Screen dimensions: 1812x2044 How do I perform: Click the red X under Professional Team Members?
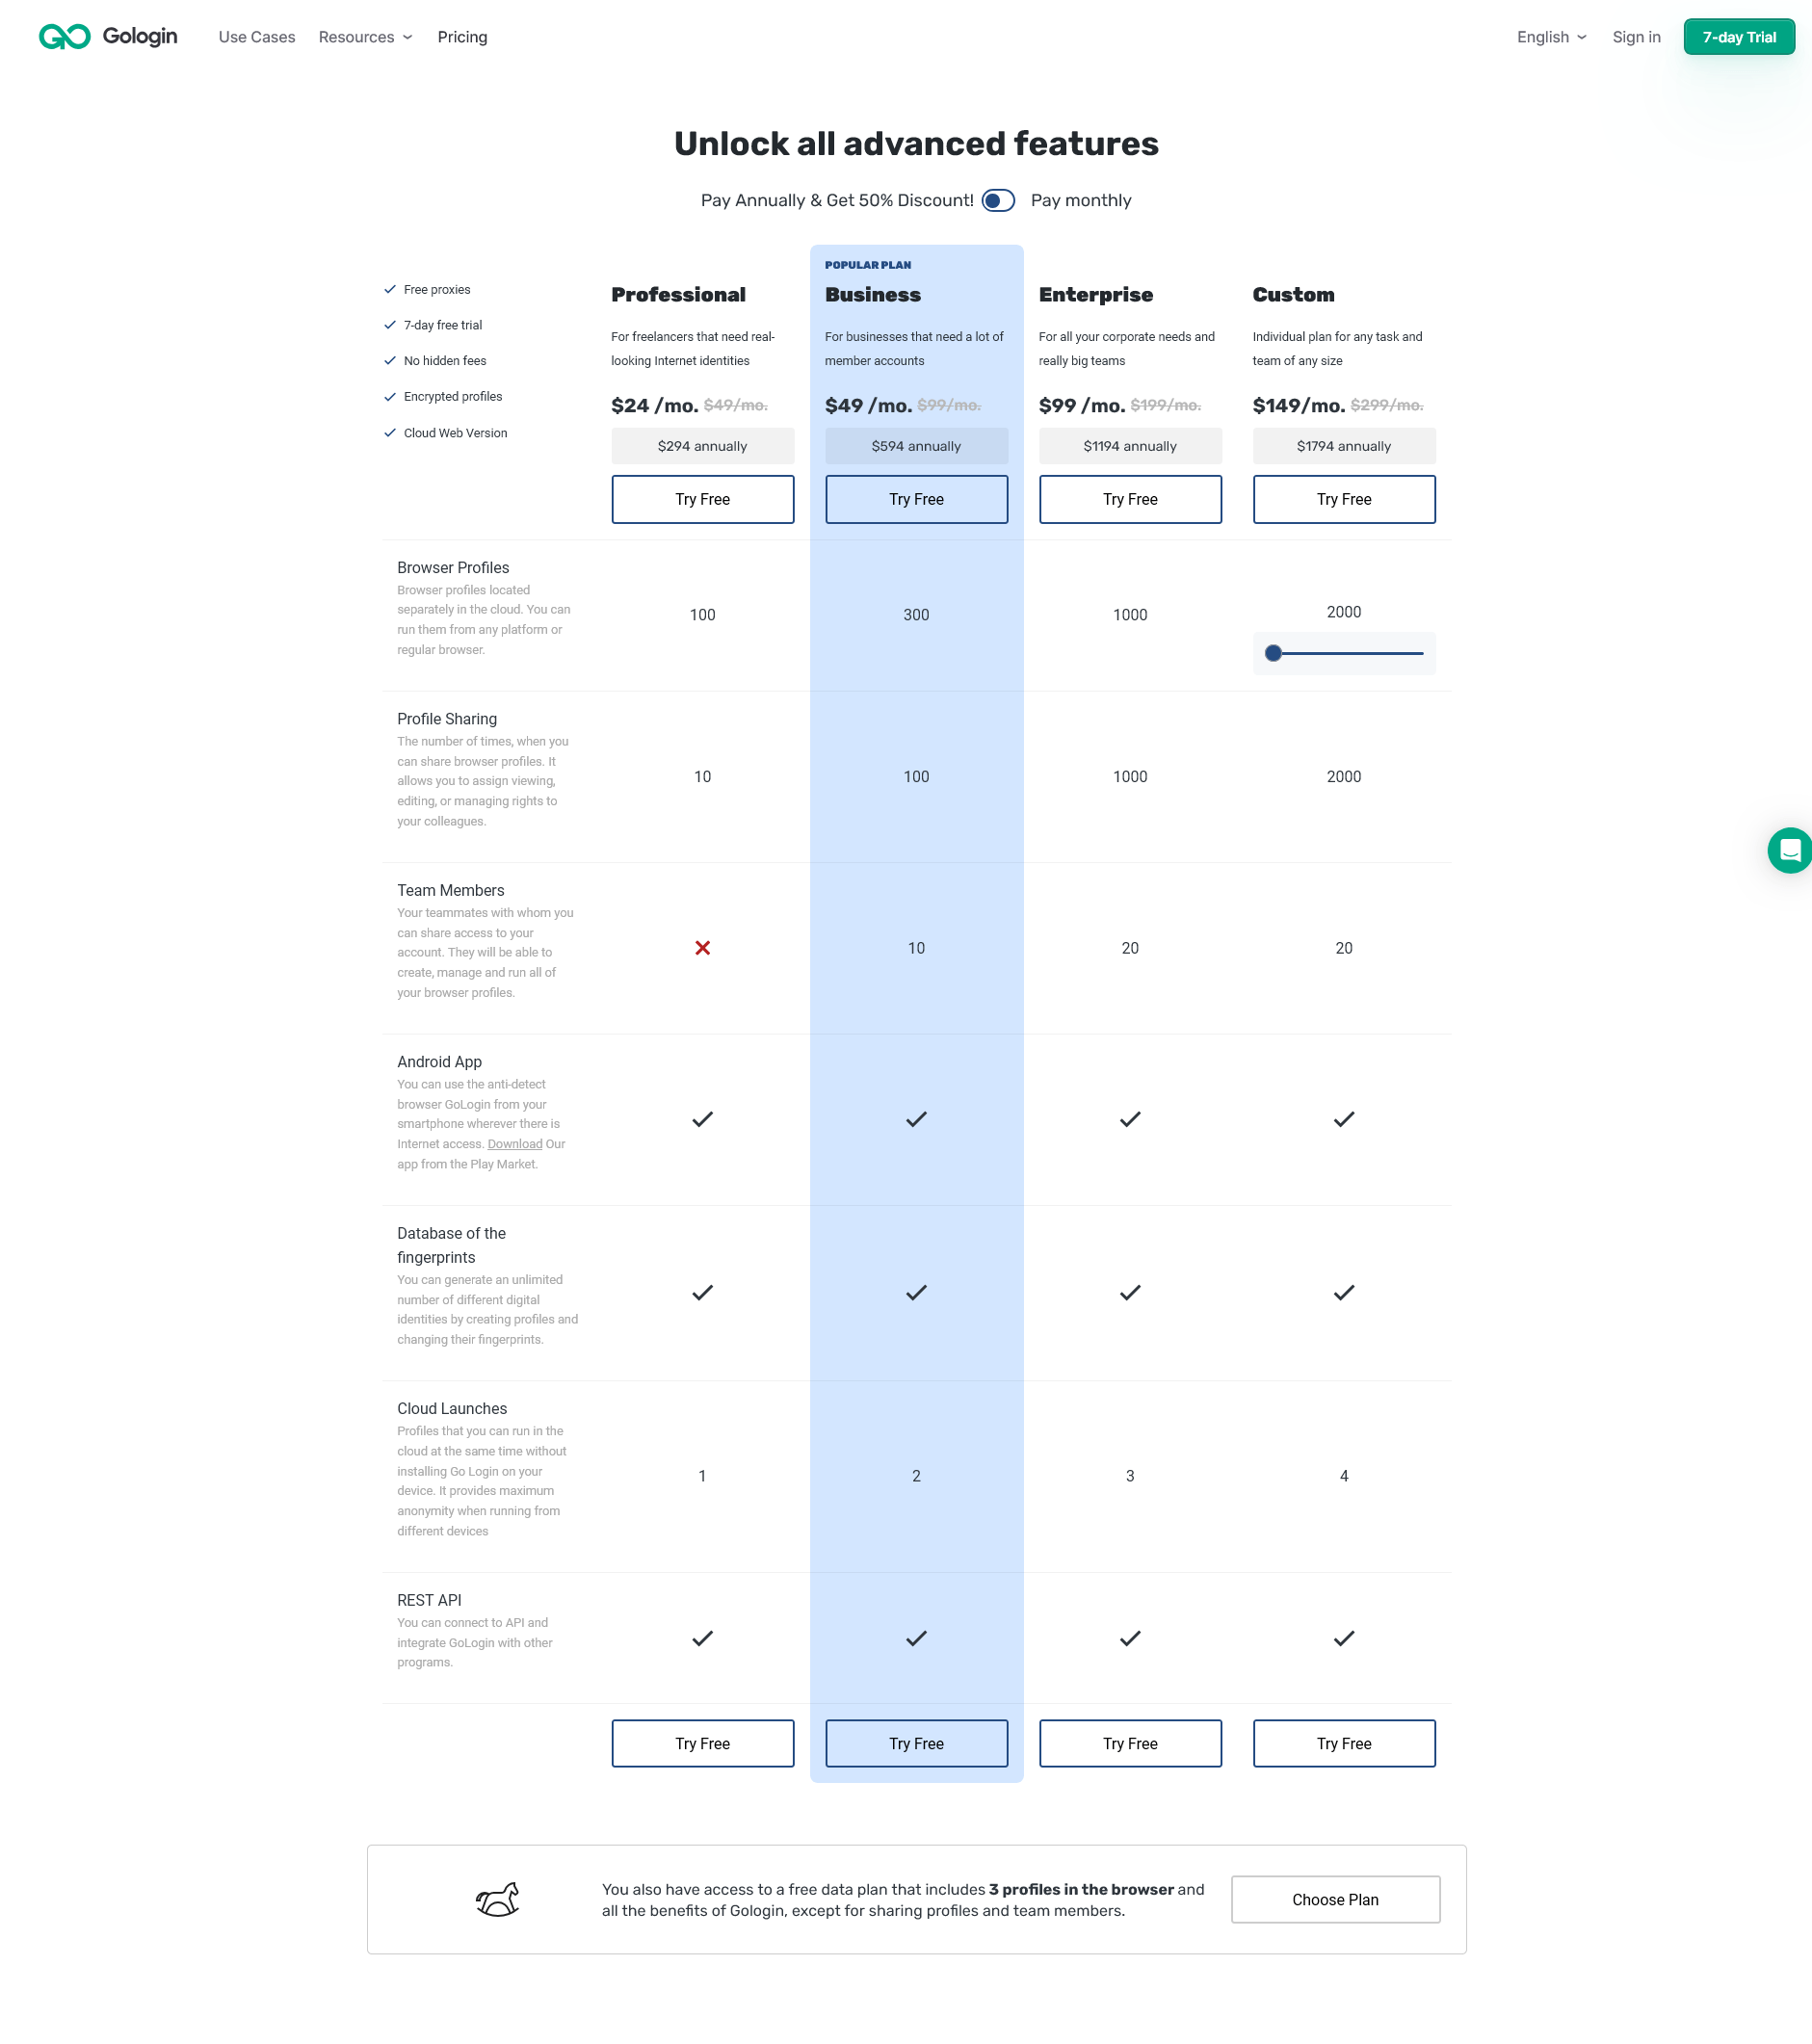tap(702, 947)
